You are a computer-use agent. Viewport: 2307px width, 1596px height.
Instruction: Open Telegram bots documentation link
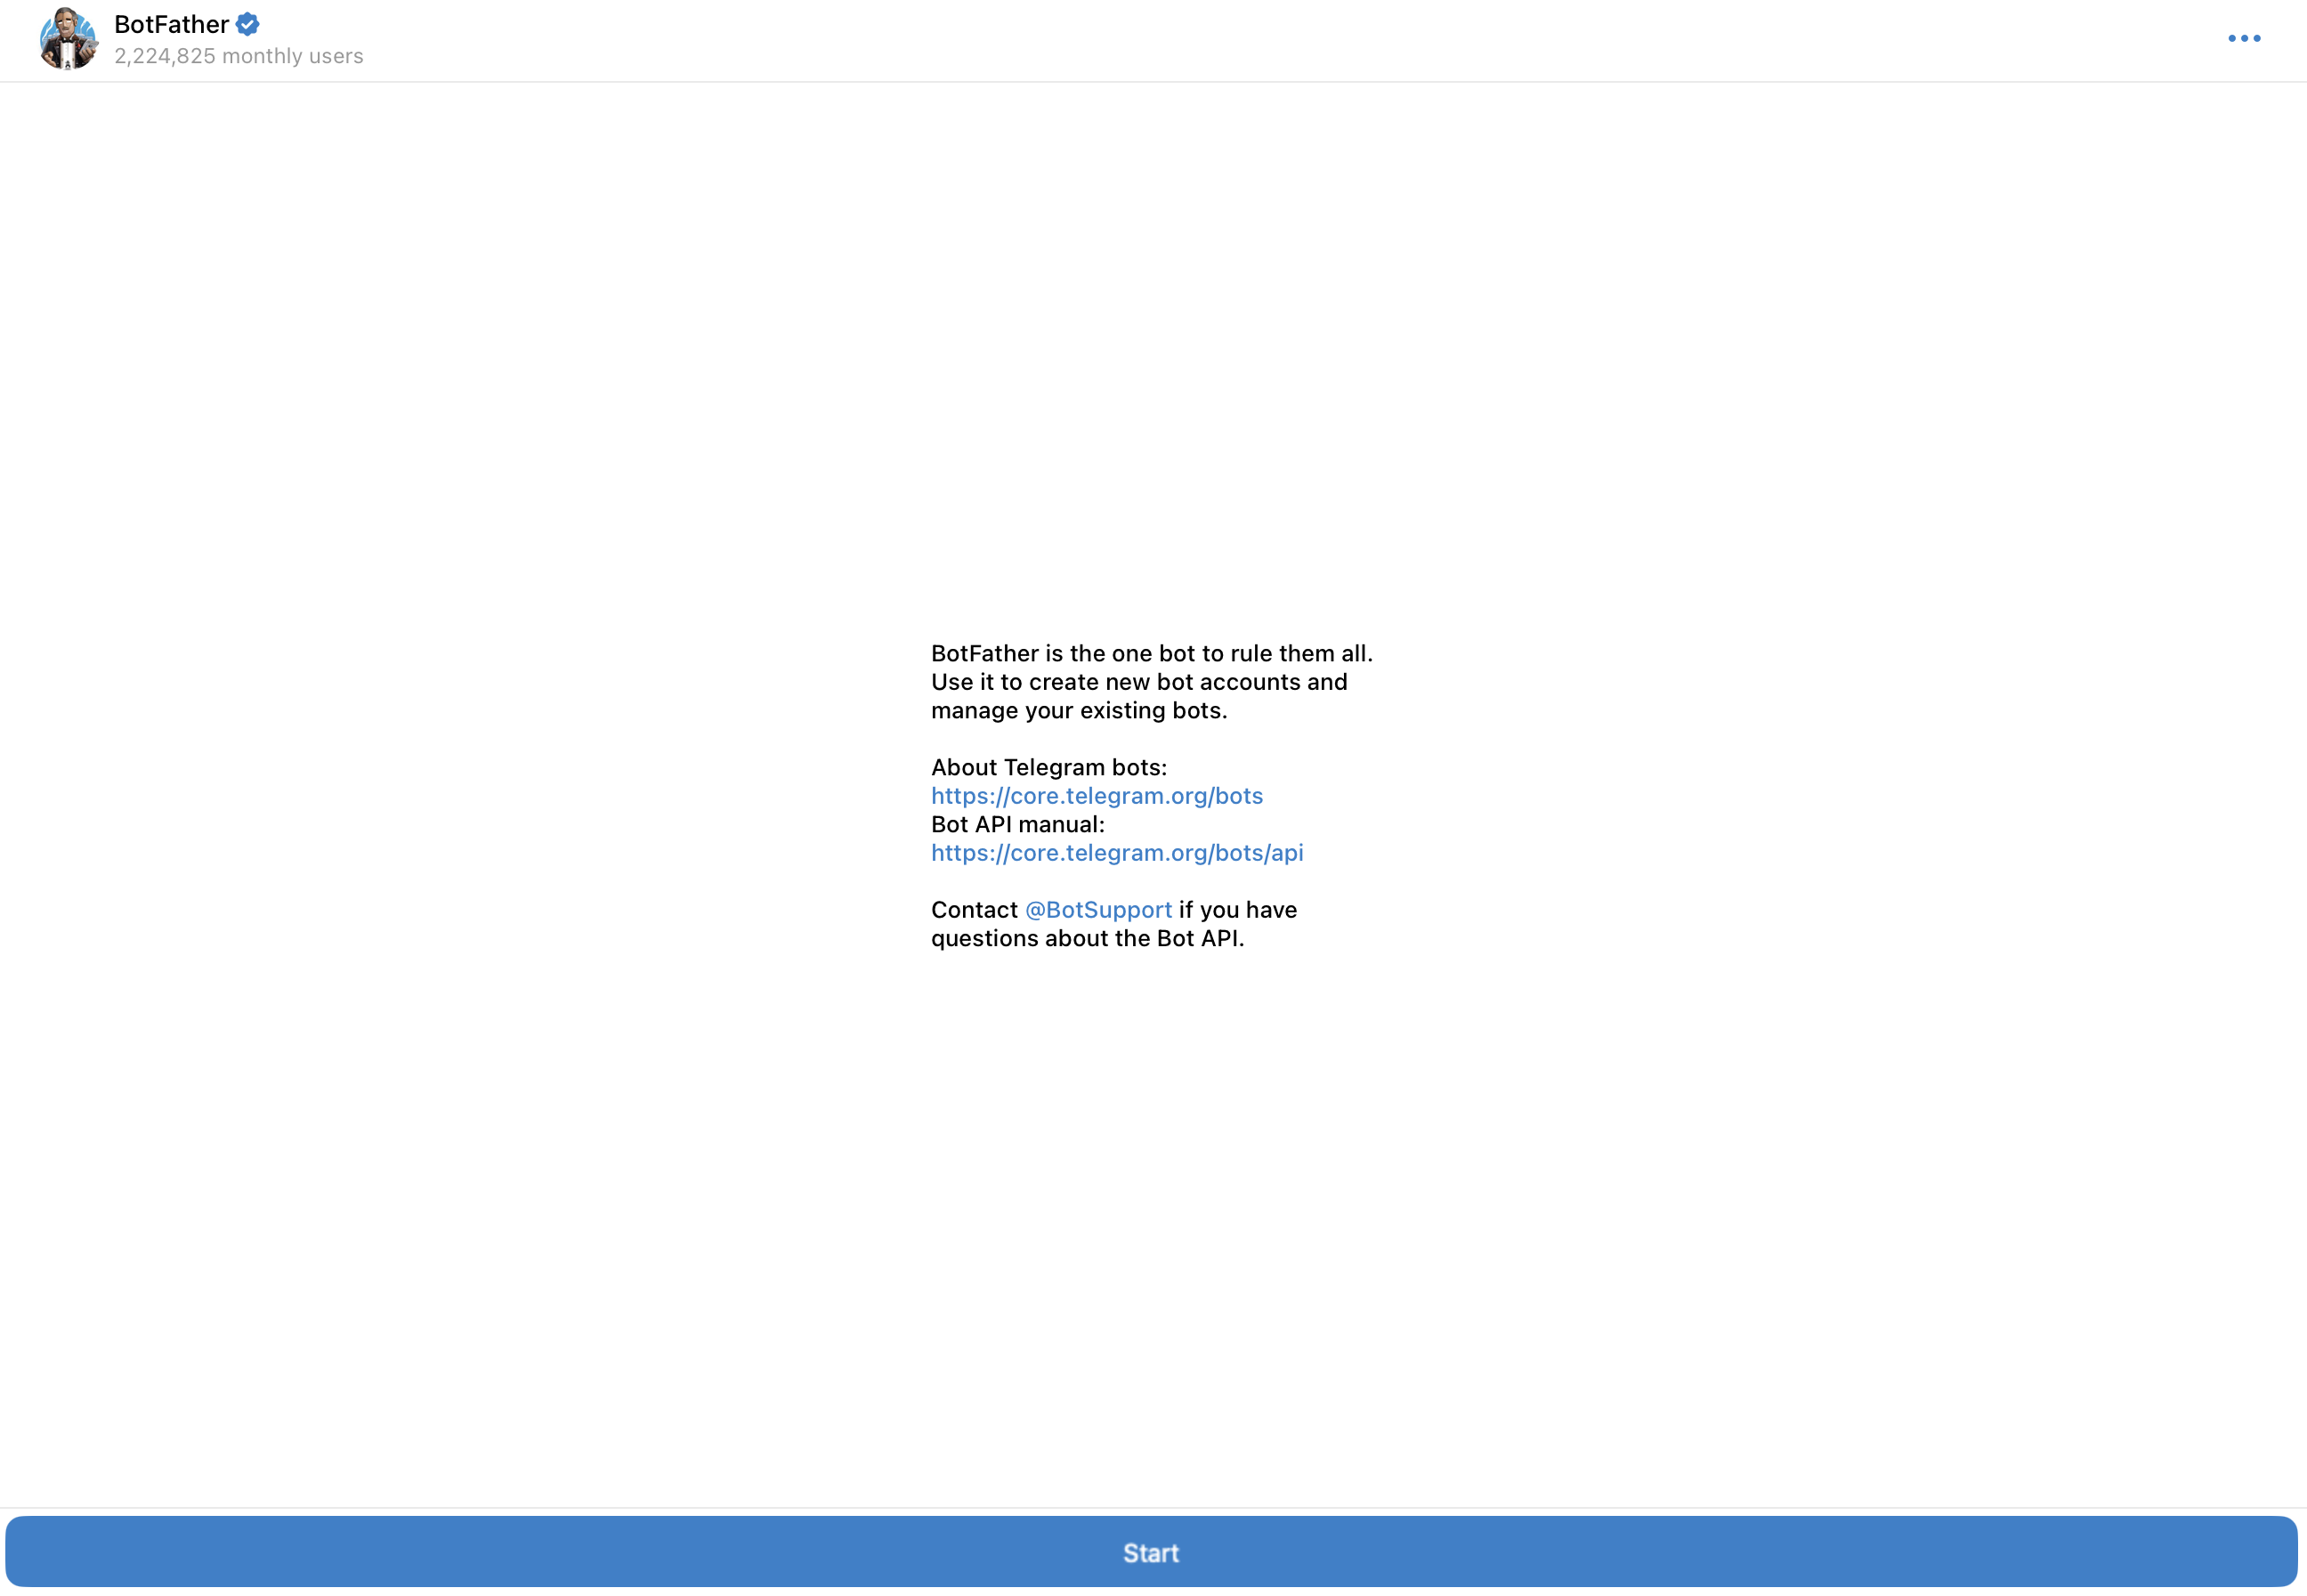[1096, 797]
